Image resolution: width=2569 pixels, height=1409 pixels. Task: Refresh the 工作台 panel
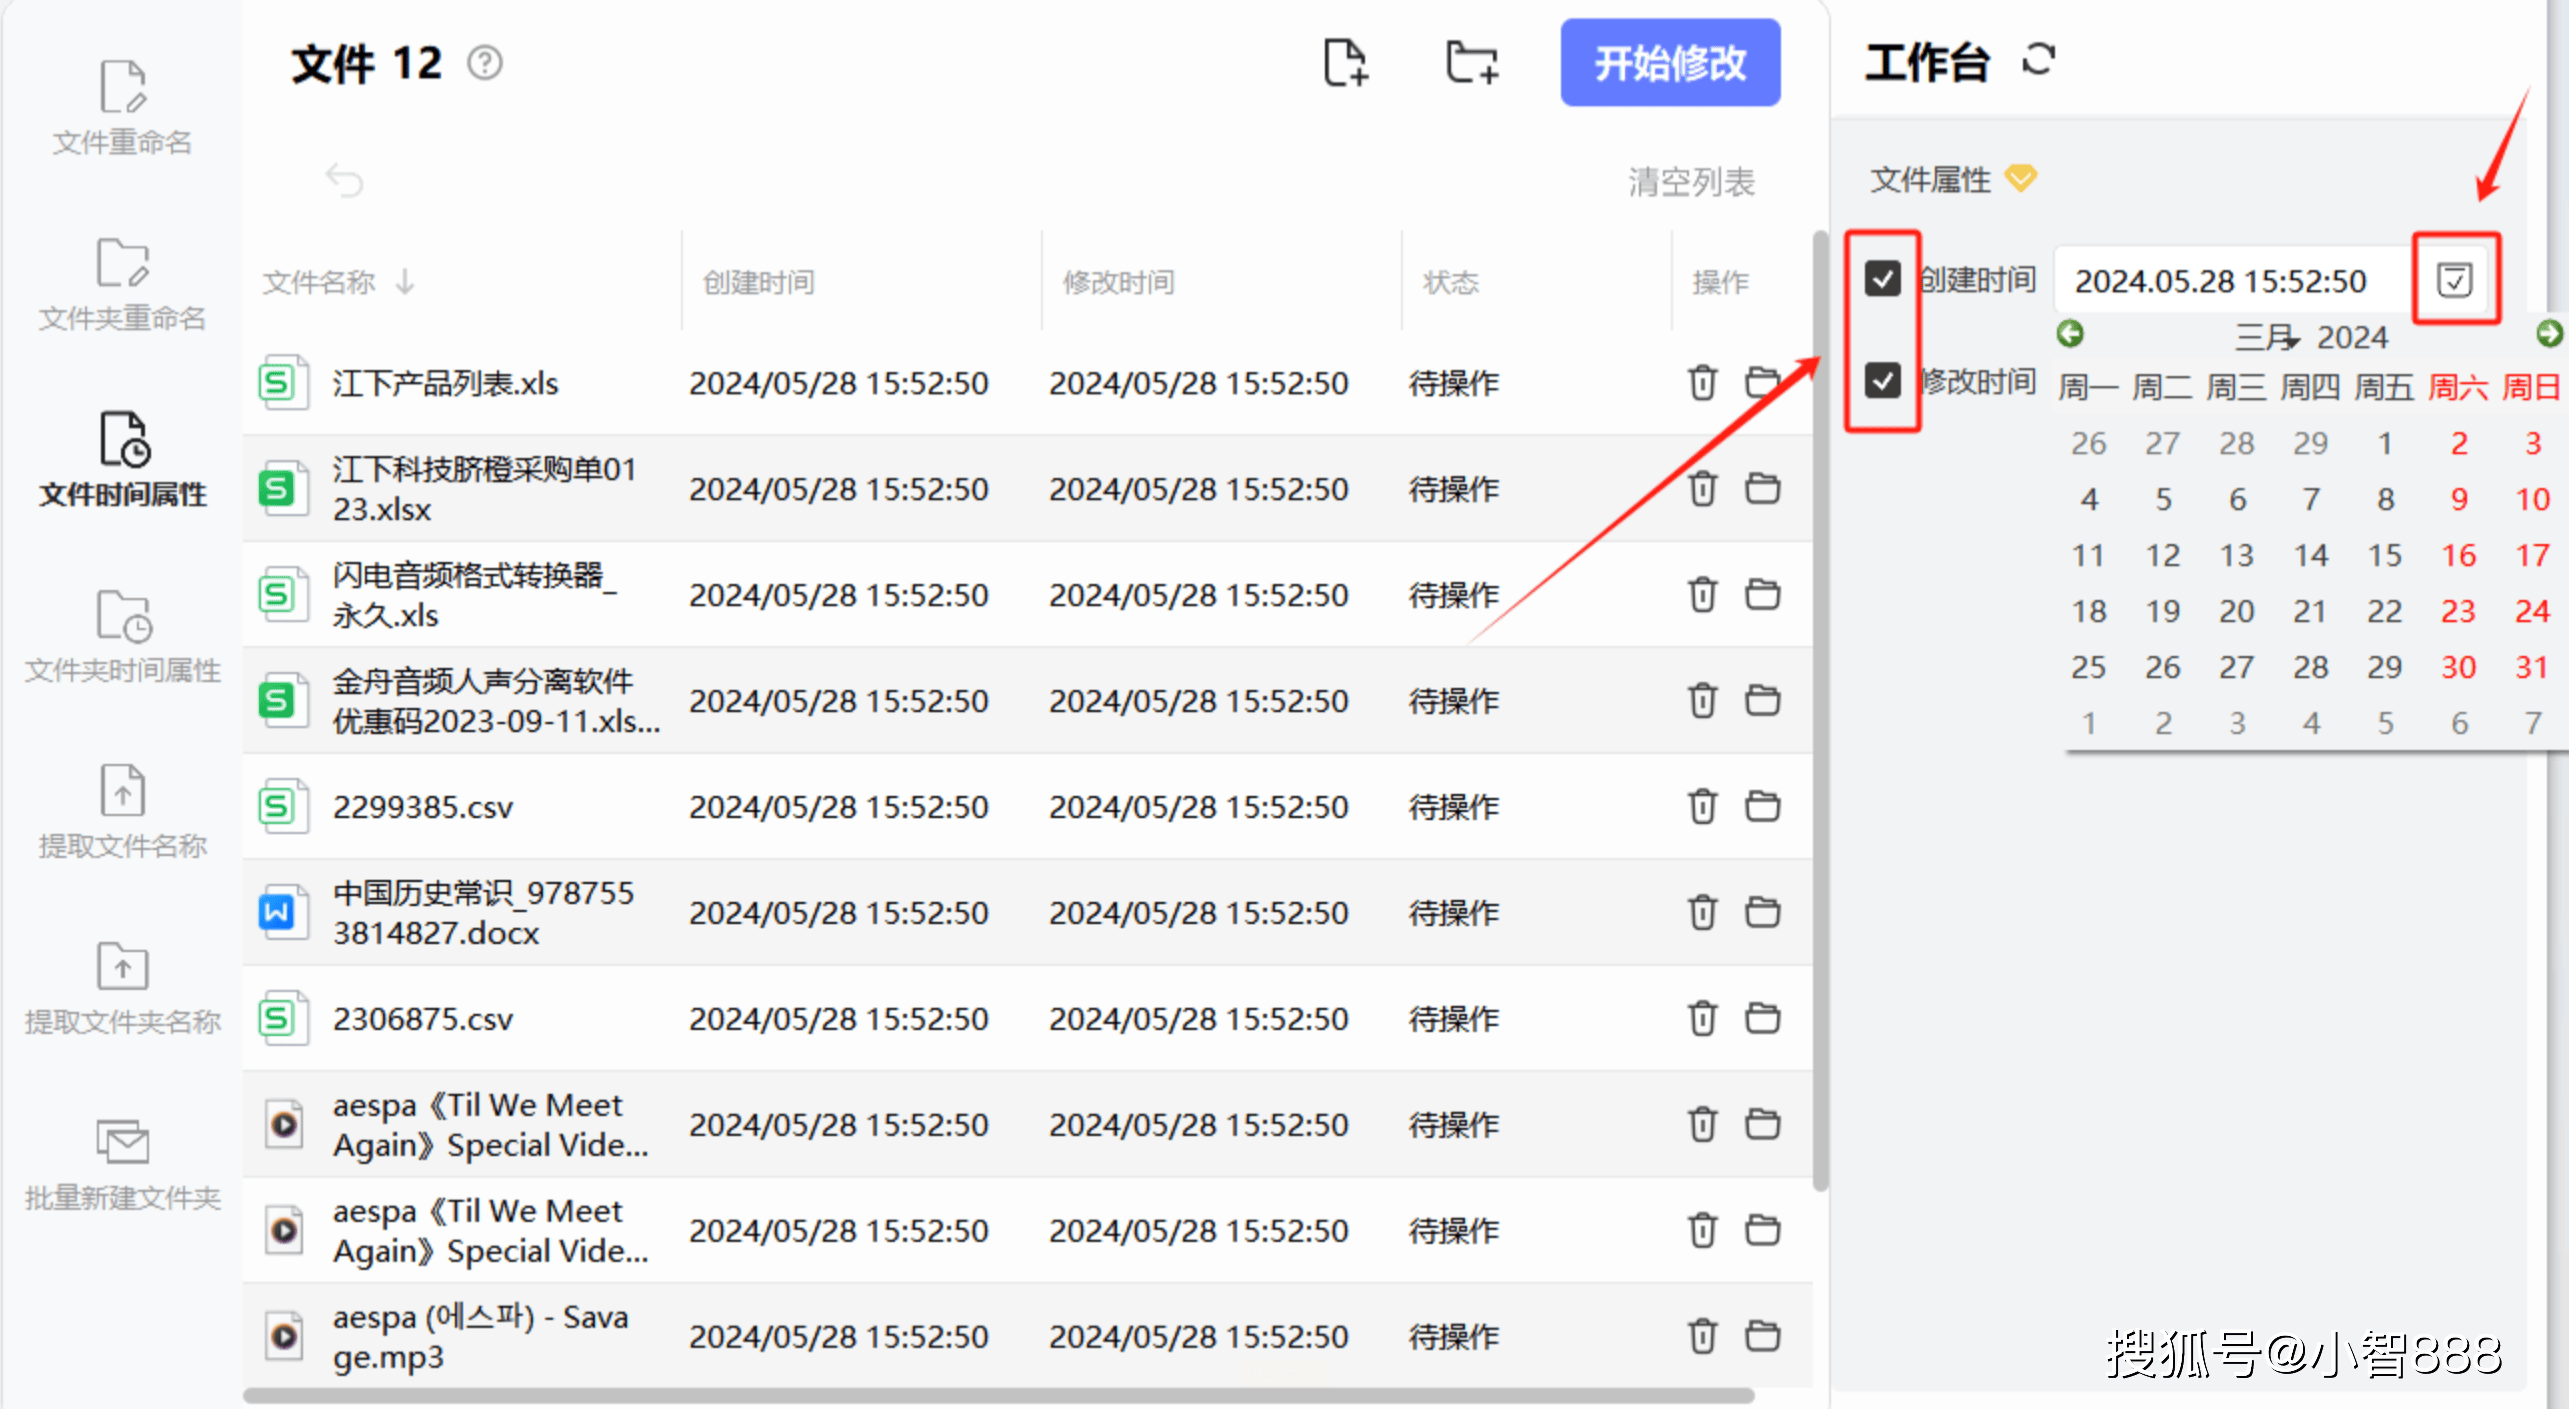tap(2038, 60)
